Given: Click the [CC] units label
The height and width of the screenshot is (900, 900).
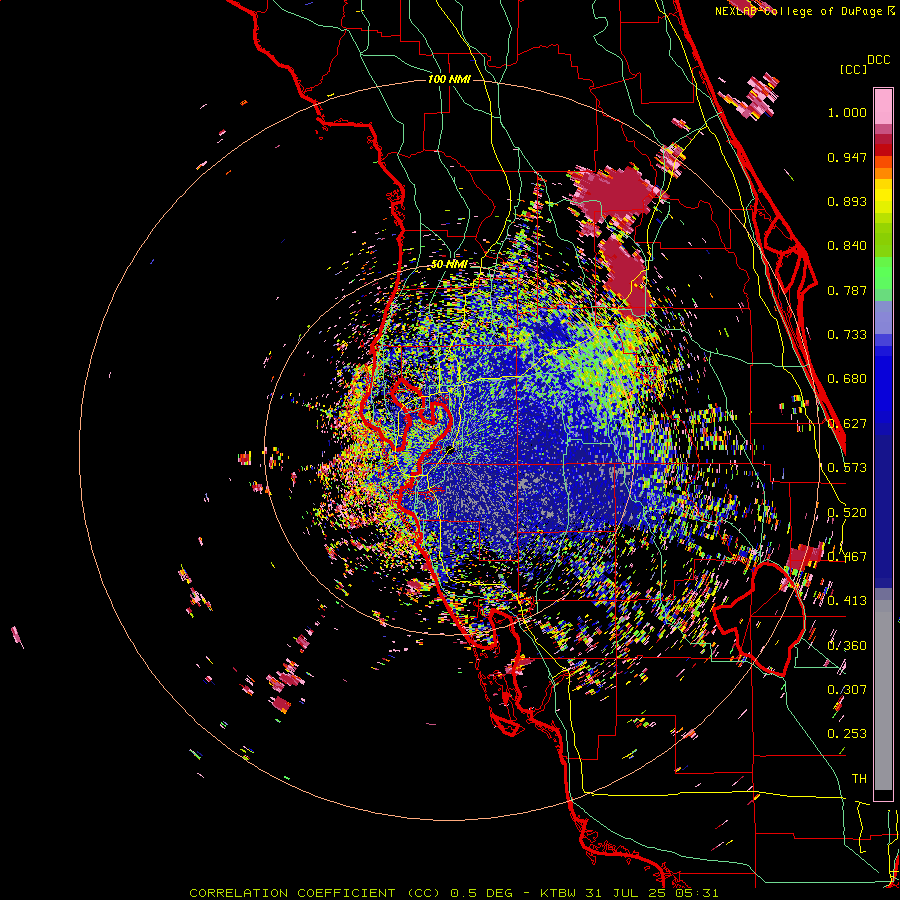Looking at the screenshot, I should [854, 69].
